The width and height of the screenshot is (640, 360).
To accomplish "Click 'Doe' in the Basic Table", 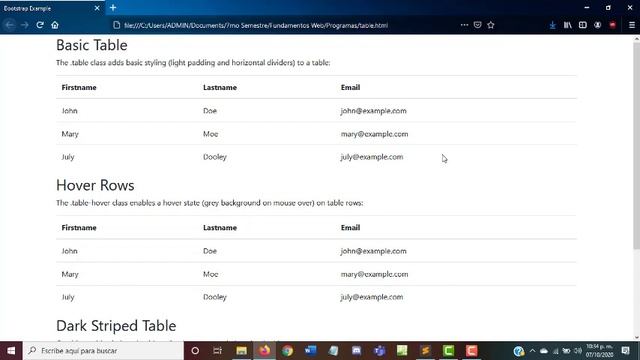I will [210, 111].
